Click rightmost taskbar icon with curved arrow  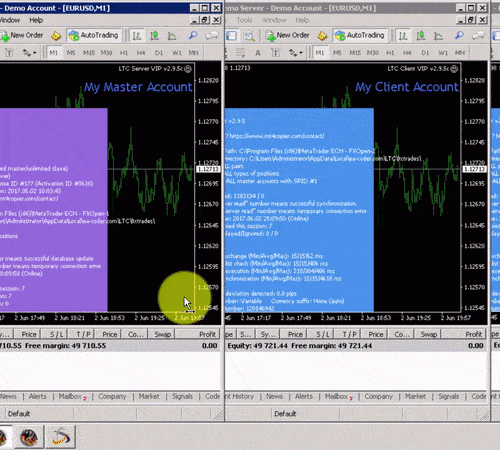click(x=61, y=437)
